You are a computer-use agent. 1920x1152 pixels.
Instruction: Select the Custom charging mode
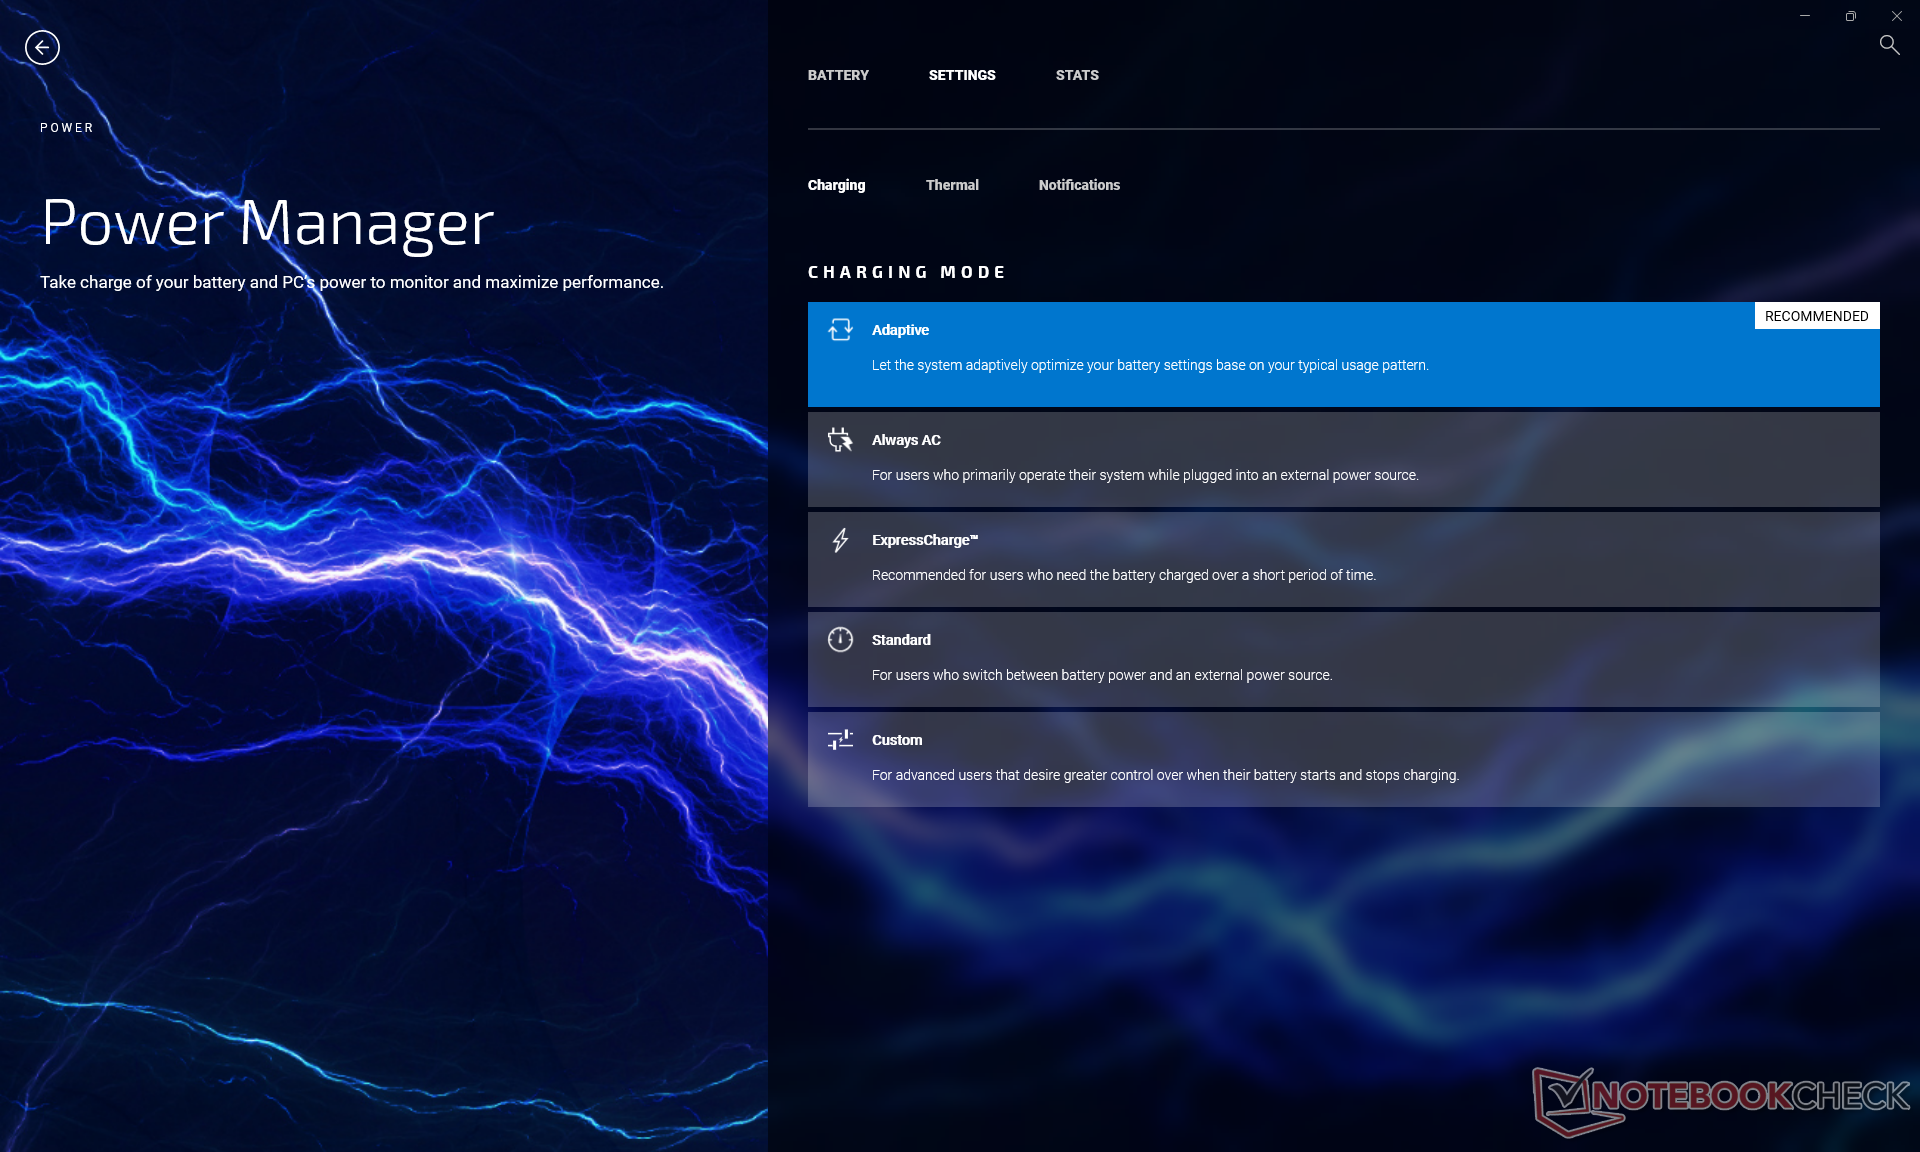(x=897, y=740)
